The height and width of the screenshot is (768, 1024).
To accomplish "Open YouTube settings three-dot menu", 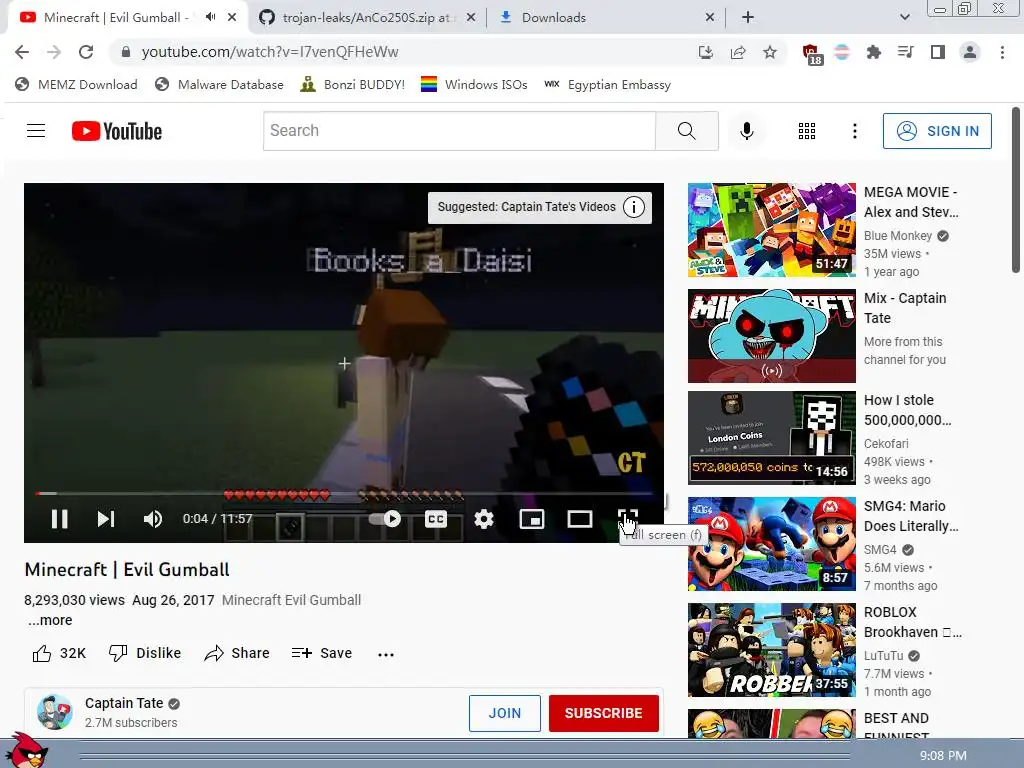I will click(854, 131).
